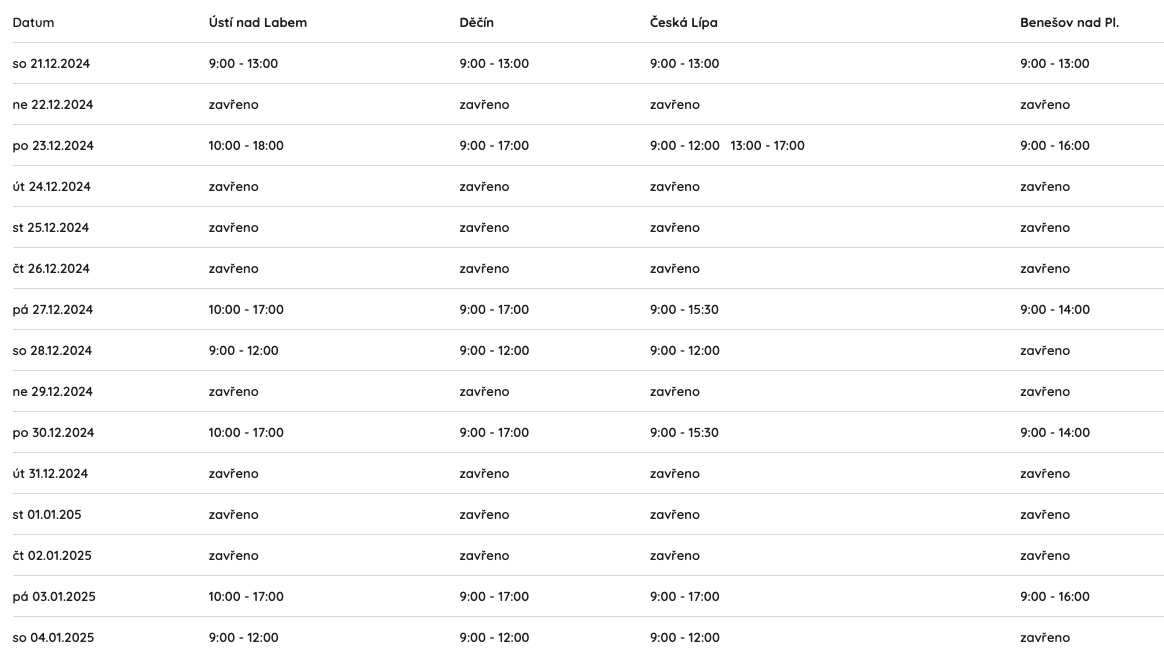Click the st 01.01.205 date cell
Image resolution: width=1164 pixels, height=665 pixels.
click(x=47, y=514)
